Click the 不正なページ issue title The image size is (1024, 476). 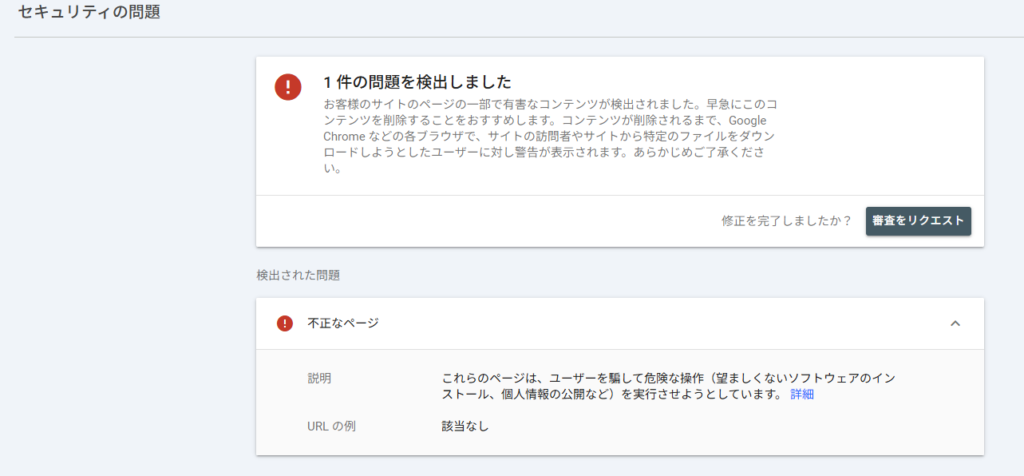pos(343,323)
